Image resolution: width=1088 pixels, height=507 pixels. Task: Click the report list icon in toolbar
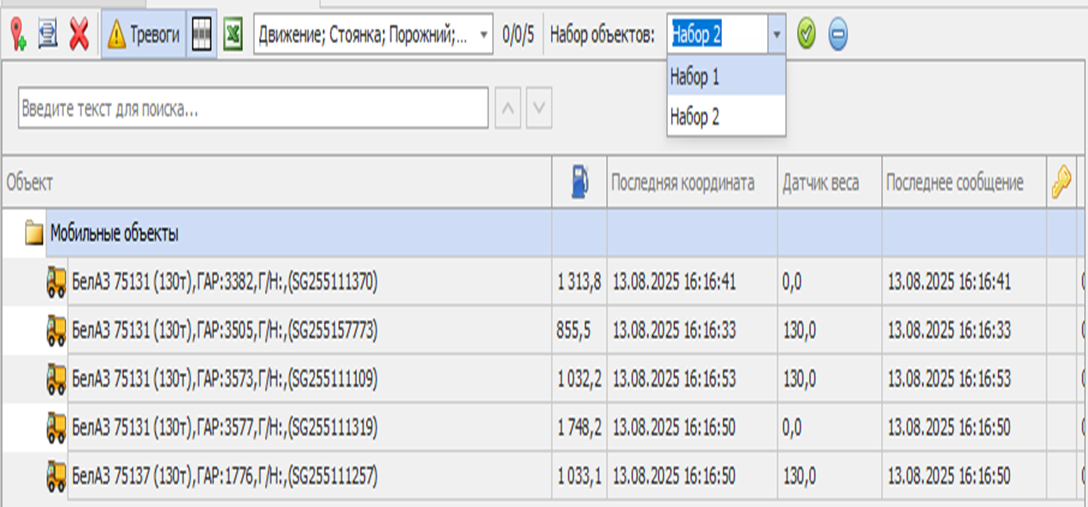pyautogui.click(x=47, y=36)
